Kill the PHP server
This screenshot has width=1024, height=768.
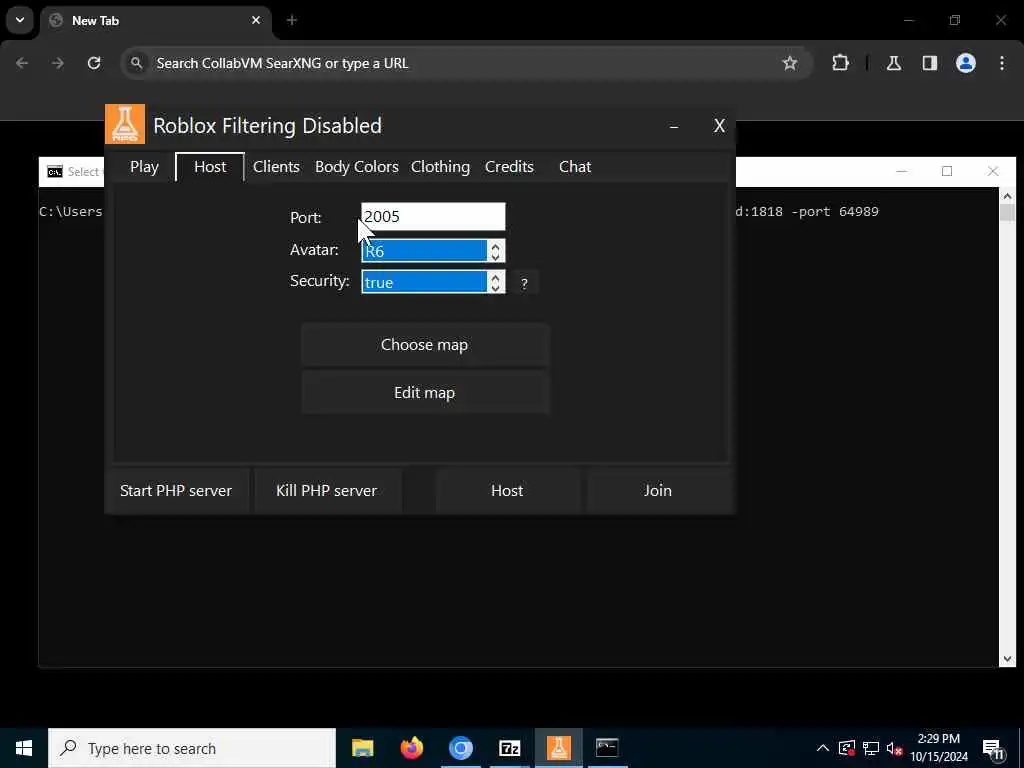[x=327, y=490]
